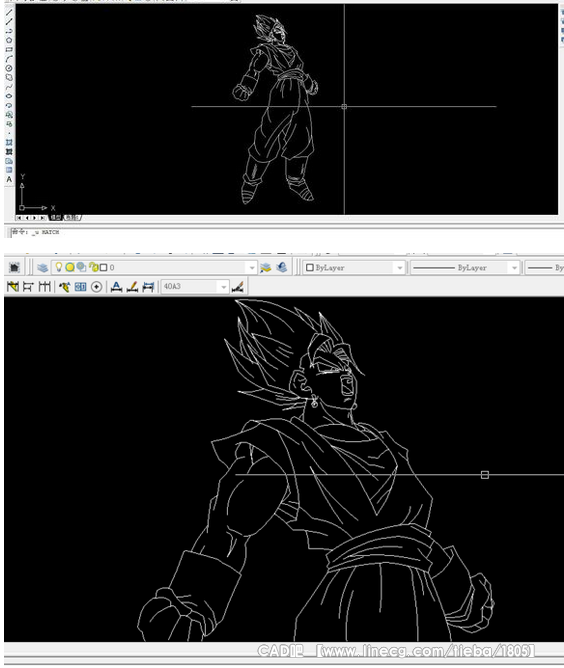The image size is (564, 668).
Task: Go to previous layout tab arrow
Action: click(x=27, y=218)
